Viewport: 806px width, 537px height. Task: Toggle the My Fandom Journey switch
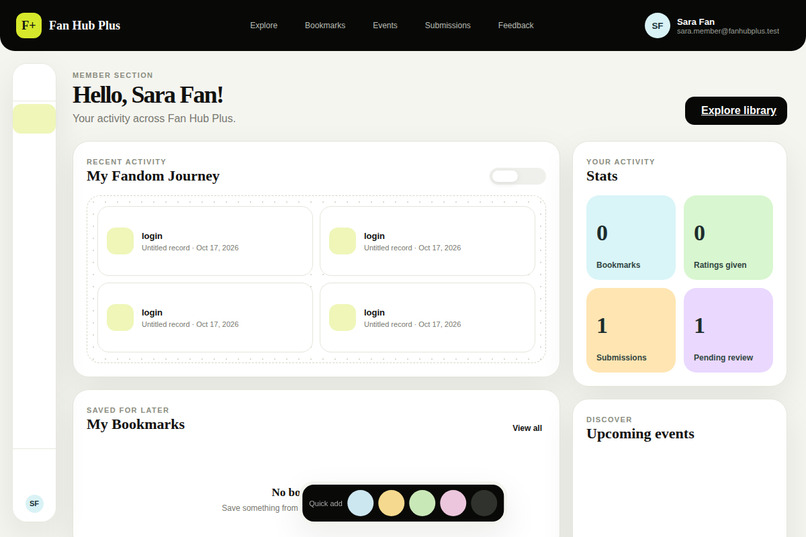pyautogui.click(x=518, y=176)
